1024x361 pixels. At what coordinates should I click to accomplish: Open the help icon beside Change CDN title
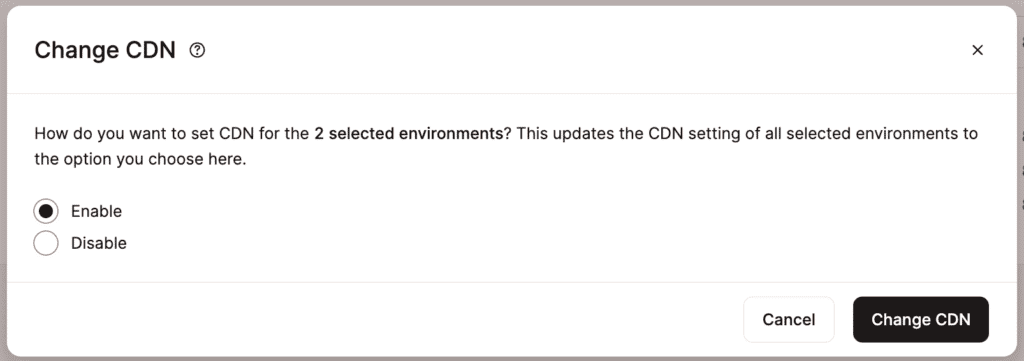(x=197, y=50)
